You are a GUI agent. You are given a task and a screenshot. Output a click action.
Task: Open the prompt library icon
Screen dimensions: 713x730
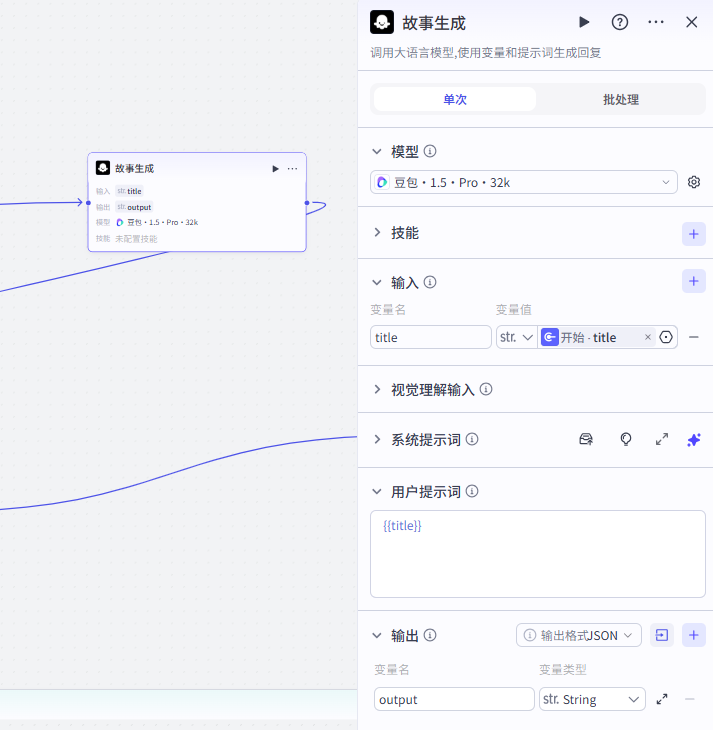586,439
